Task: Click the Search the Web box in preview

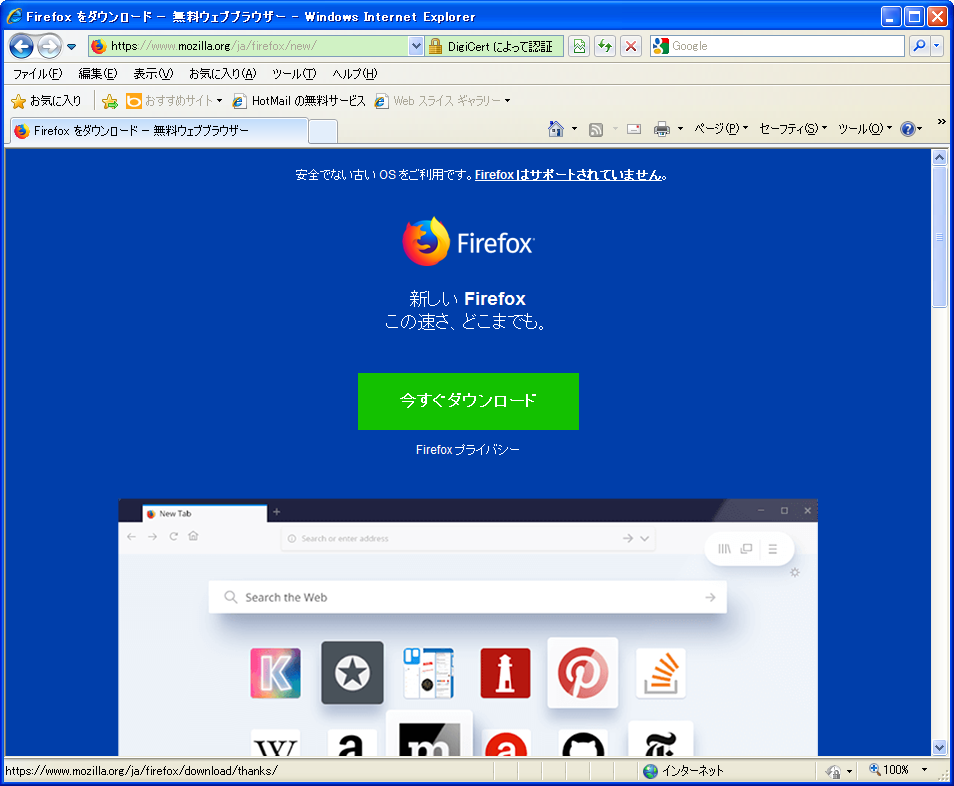Action: coord(468,597)
